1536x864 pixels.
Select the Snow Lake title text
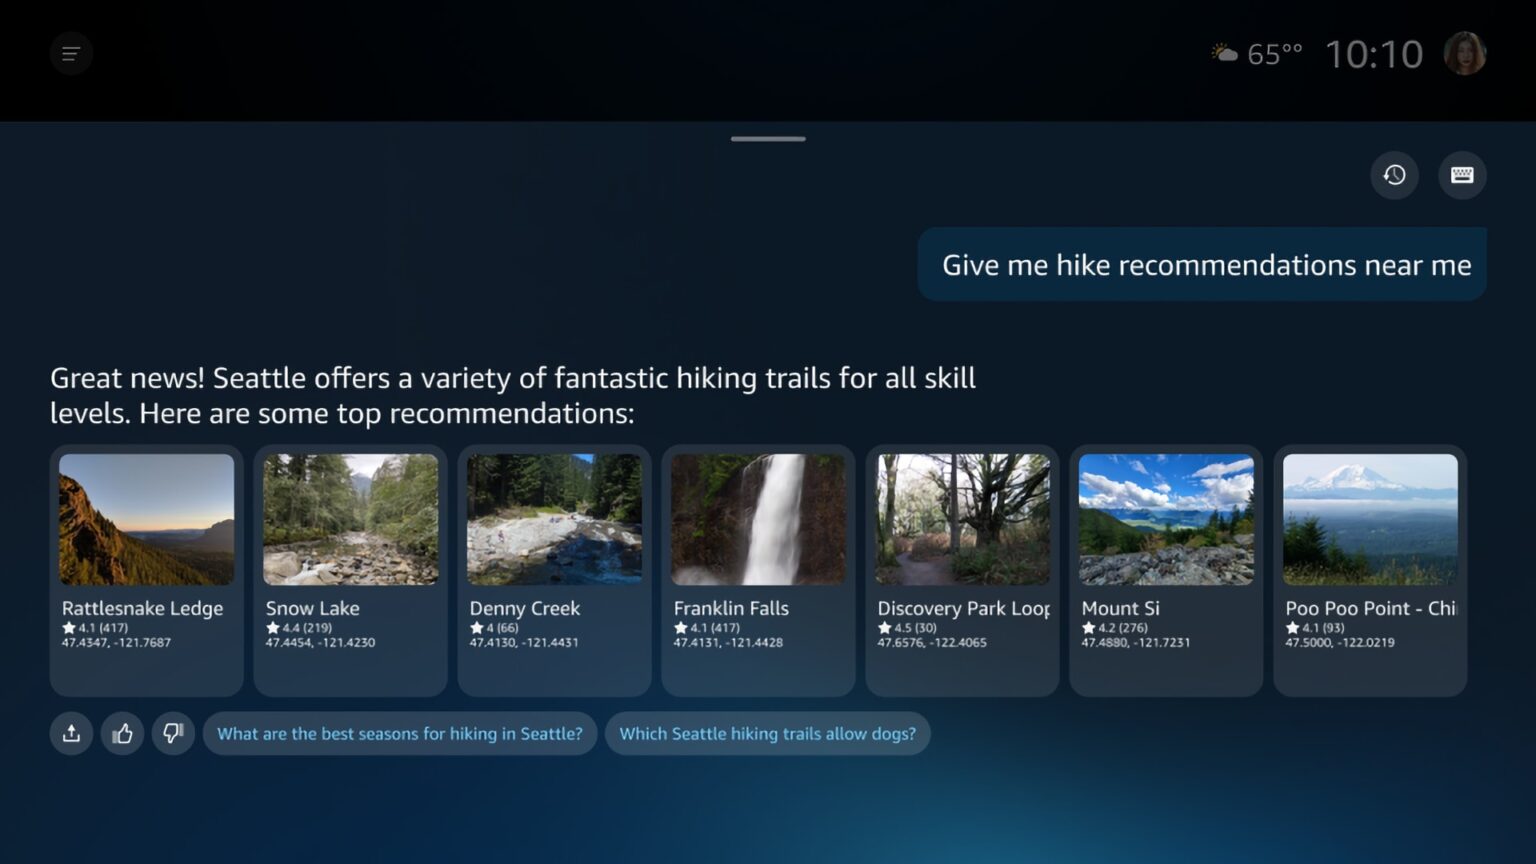[312, 608]
